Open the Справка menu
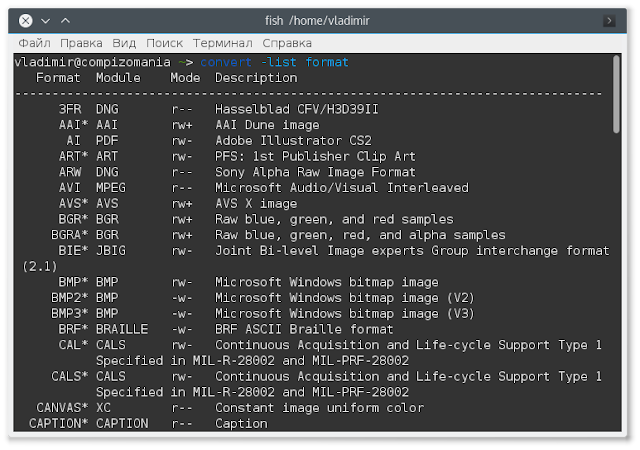 (x=287, y=43)
